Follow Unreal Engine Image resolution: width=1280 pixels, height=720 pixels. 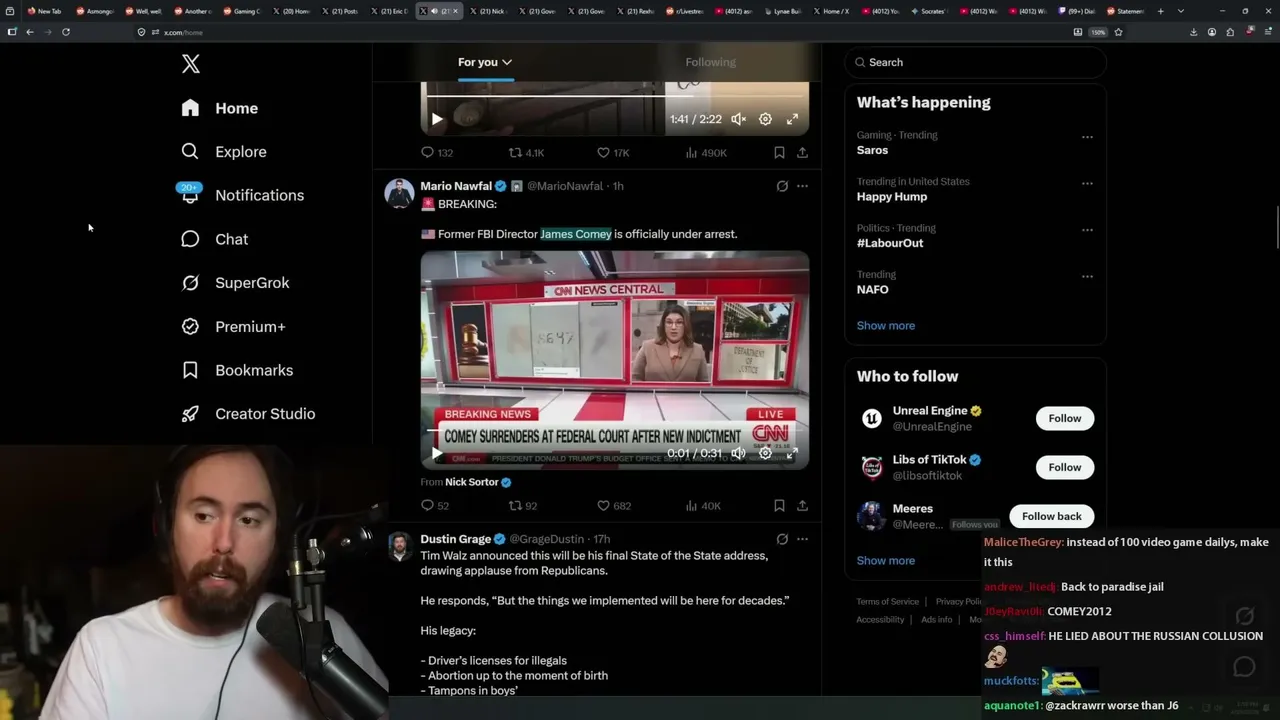1065,418
